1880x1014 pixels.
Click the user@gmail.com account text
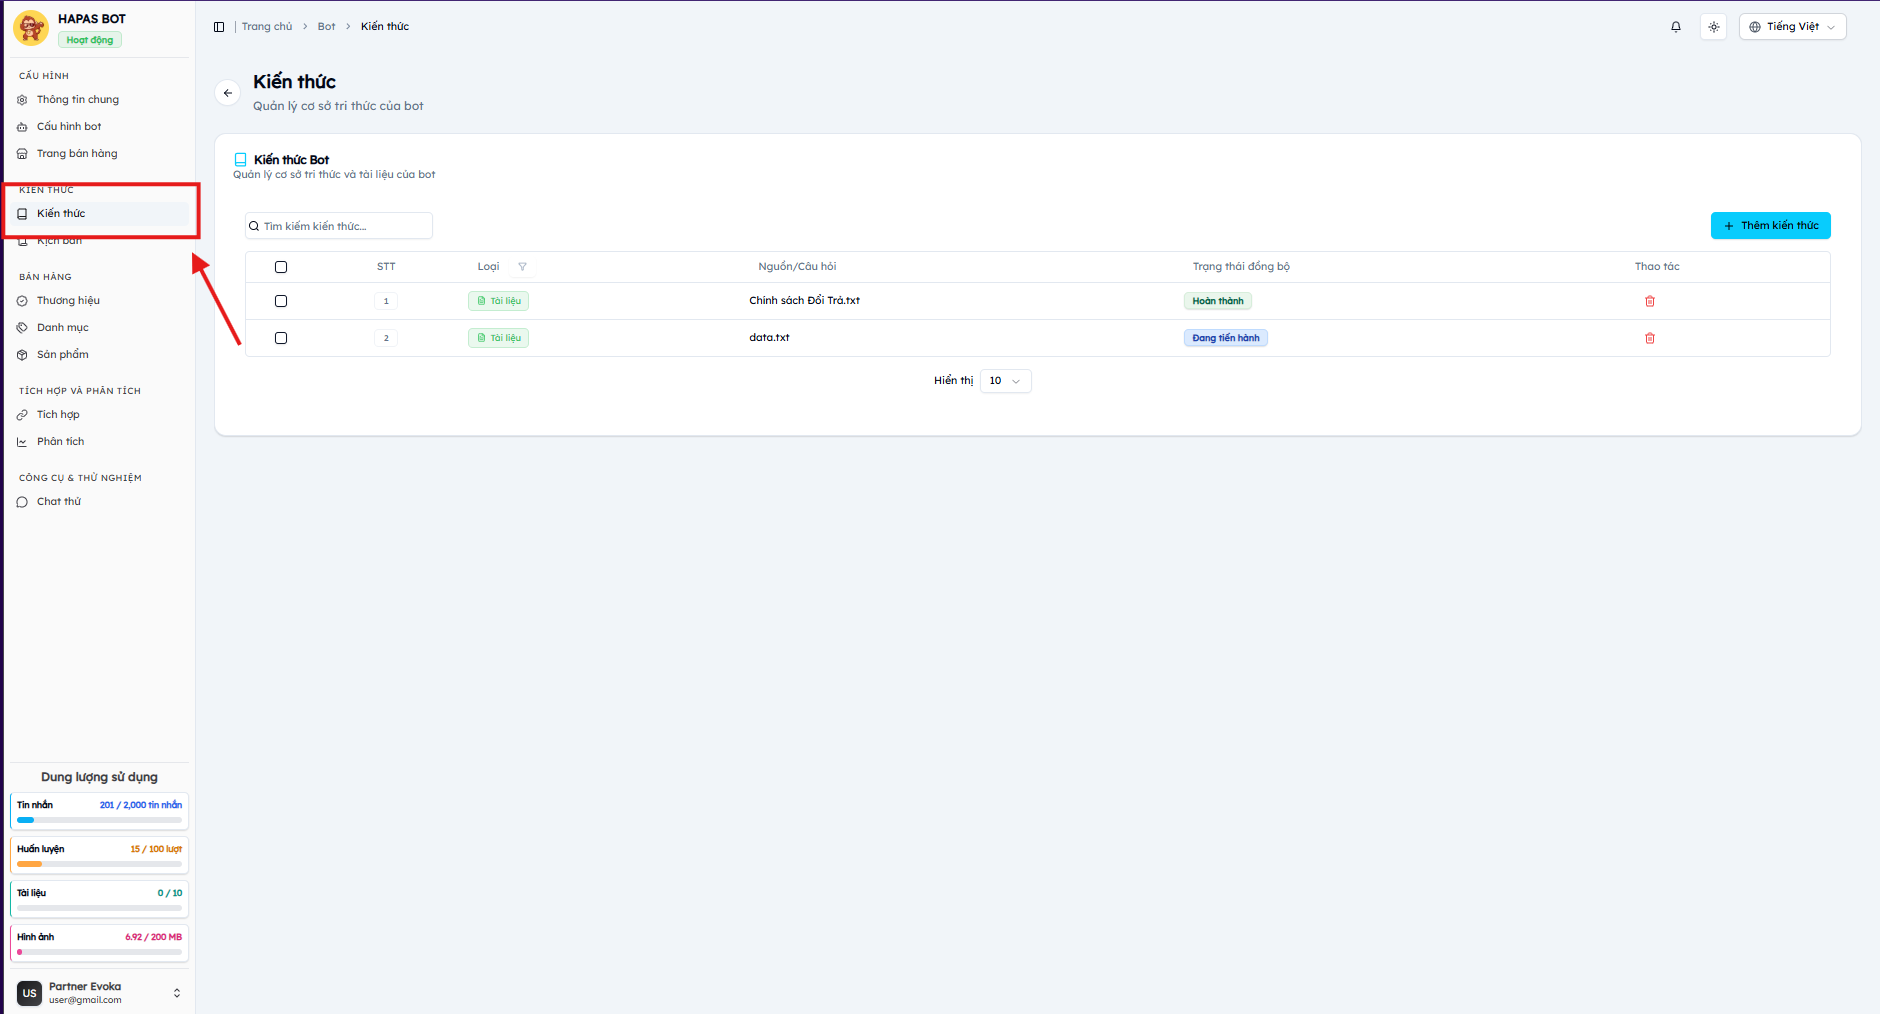click(85, 1000)
